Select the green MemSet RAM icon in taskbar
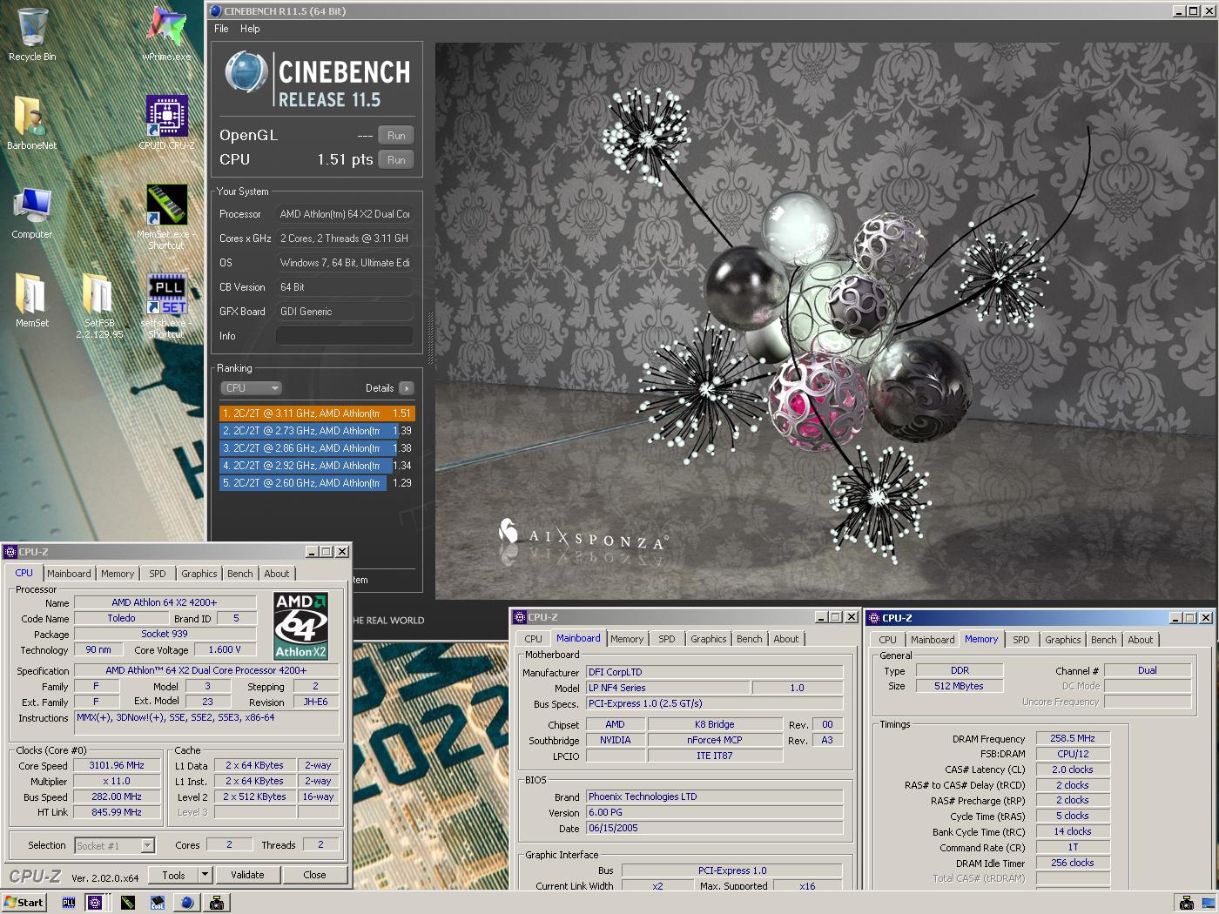This screenshot has width=1219, height=914. tap(128, 902)
